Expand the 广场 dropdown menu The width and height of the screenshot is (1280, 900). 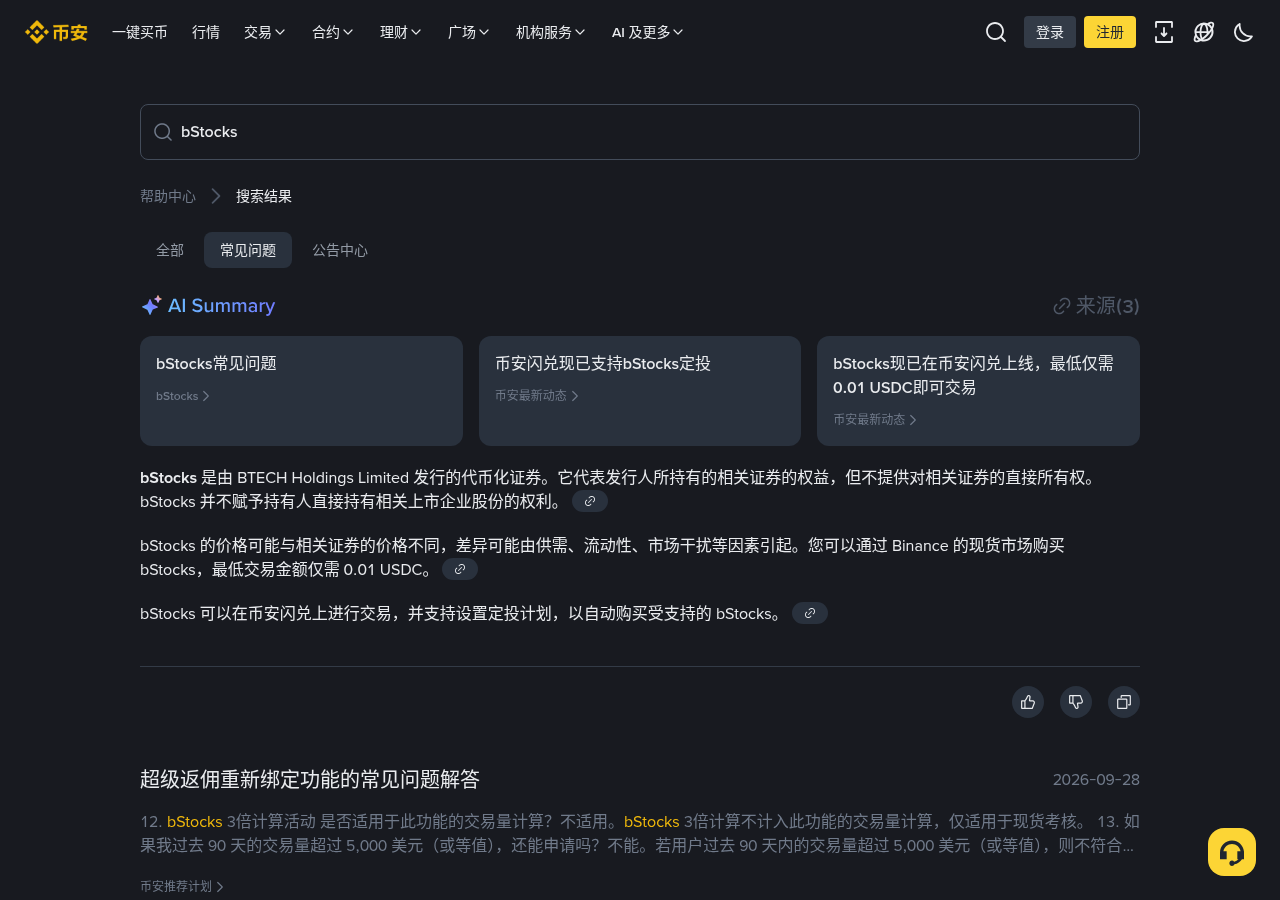point(469,32)
